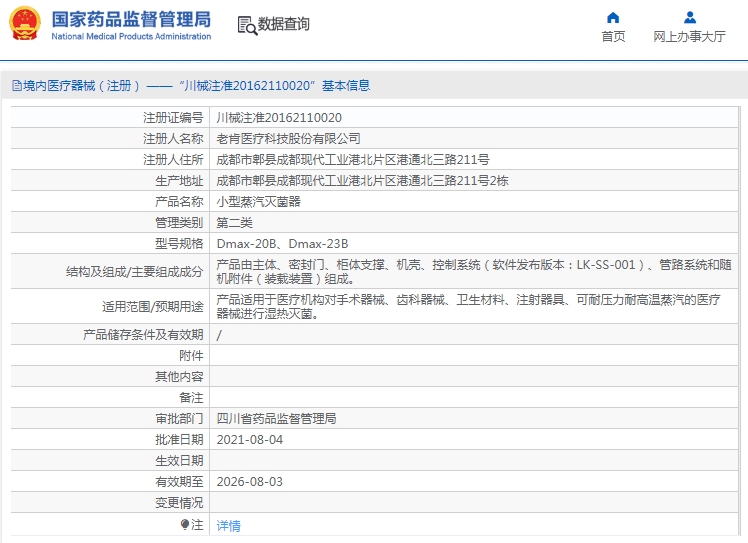The height and width of the screenshot is (543, 748).
Task: Click the 批准日期 label
Action: pos(179,440)
